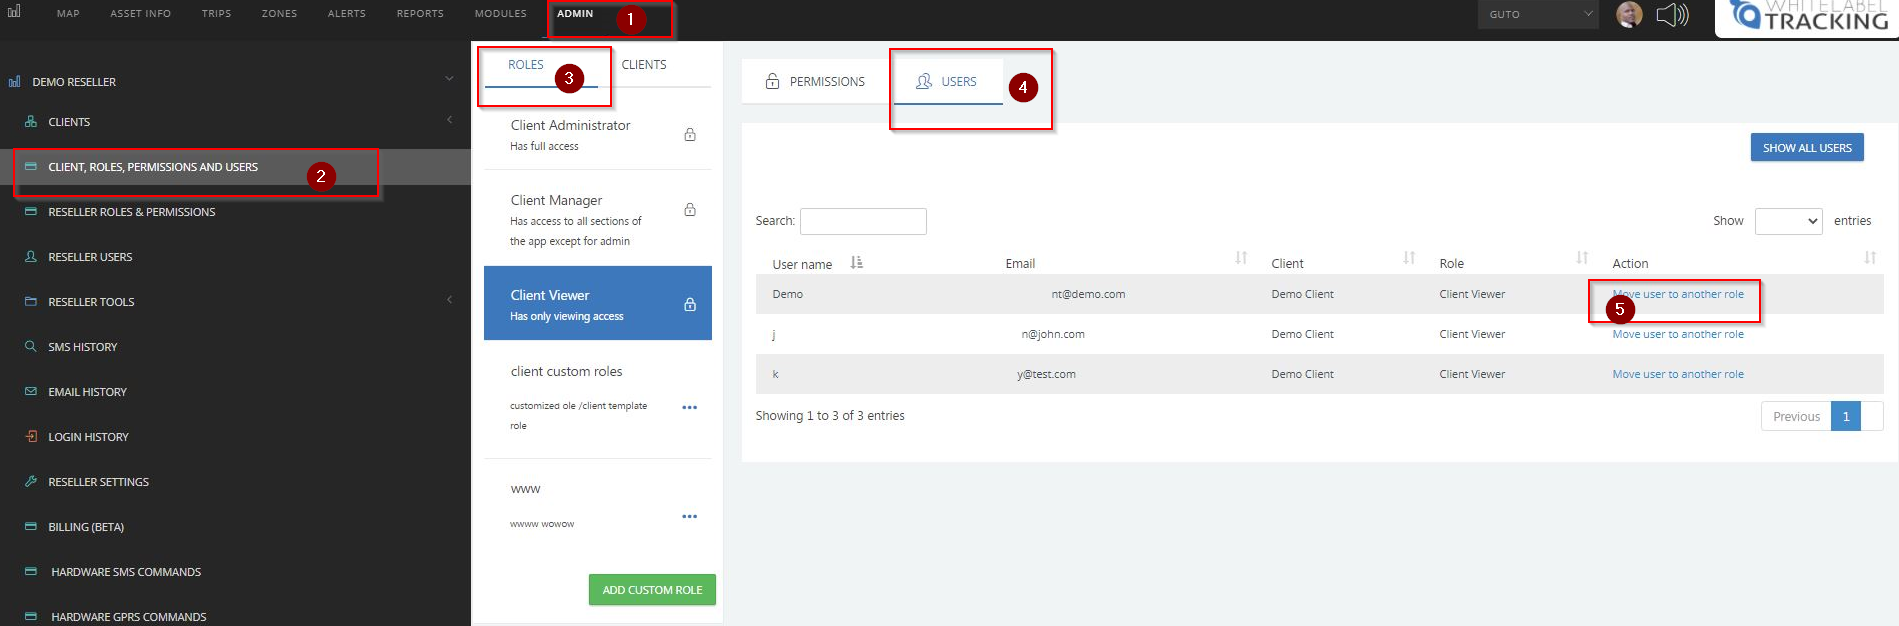Click the Clients sidebar icon
The width and height of the screenshot is (1899, 626).
pos(31,122)
